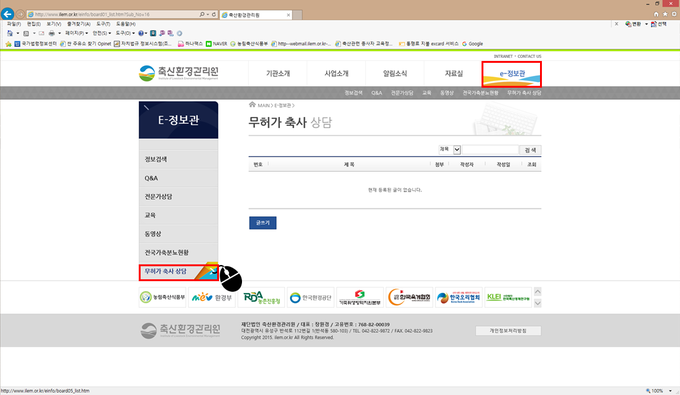This screenshot has height=395, width=680.
Task: Open the RDA 농촌진흥청 partner banner
Action: tap(262, 297)
